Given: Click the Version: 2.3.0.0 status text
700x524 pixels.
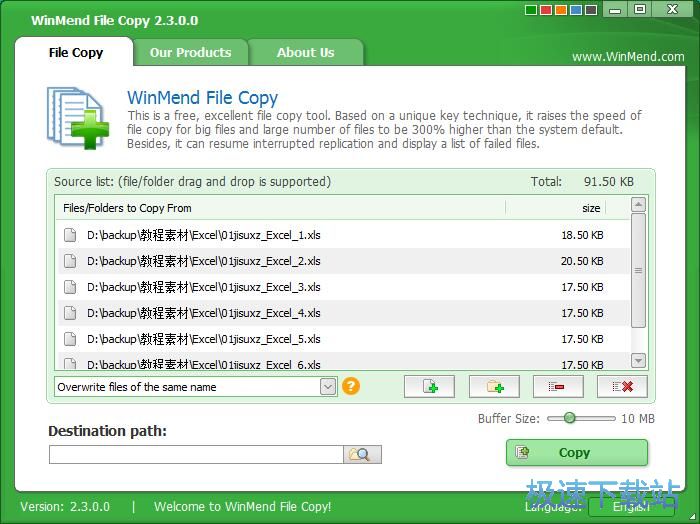Looking at the screenshot, I should point(65,507).
